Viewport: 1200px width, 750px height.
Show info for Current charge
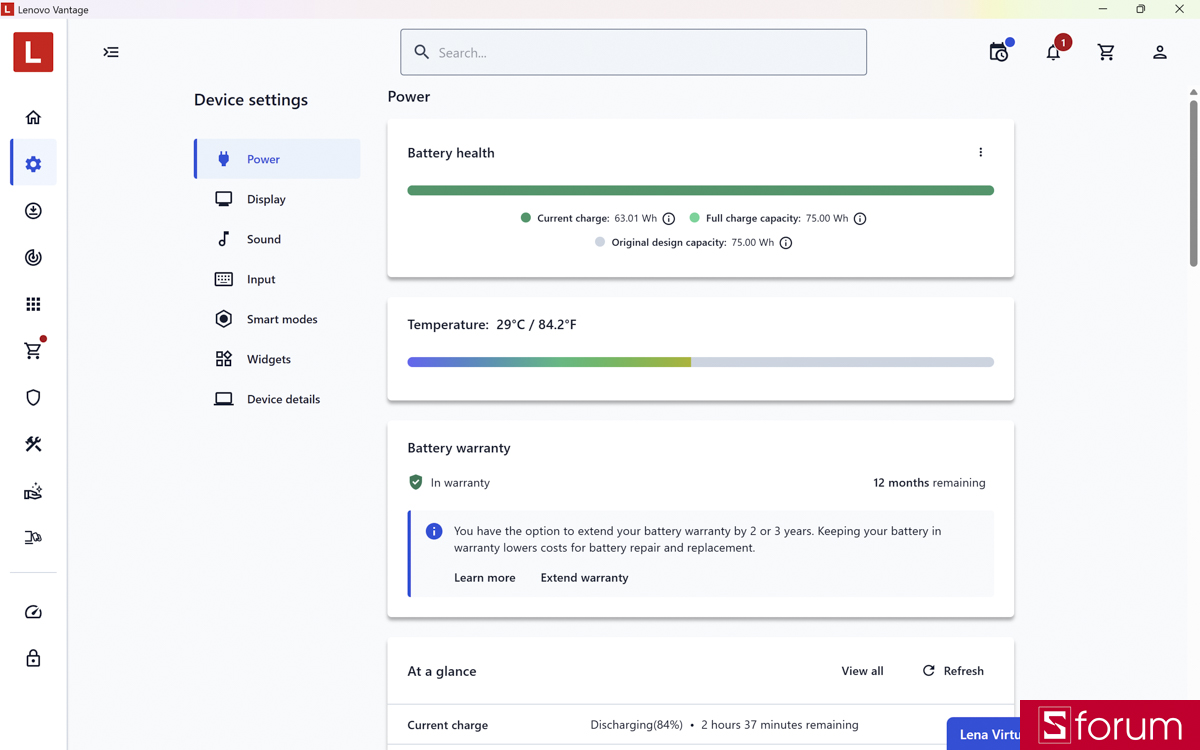[669, 219]
